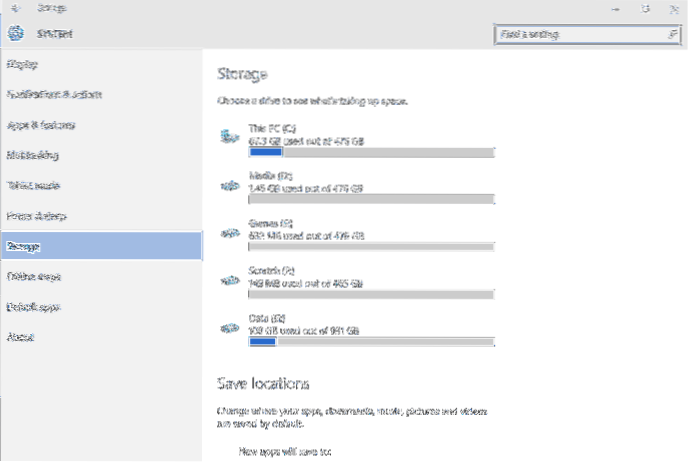Image resolution: width=688 pixels, height=462 pixels.
Task: Open the Games (E:) drive name
Action: tap(270, 223)
